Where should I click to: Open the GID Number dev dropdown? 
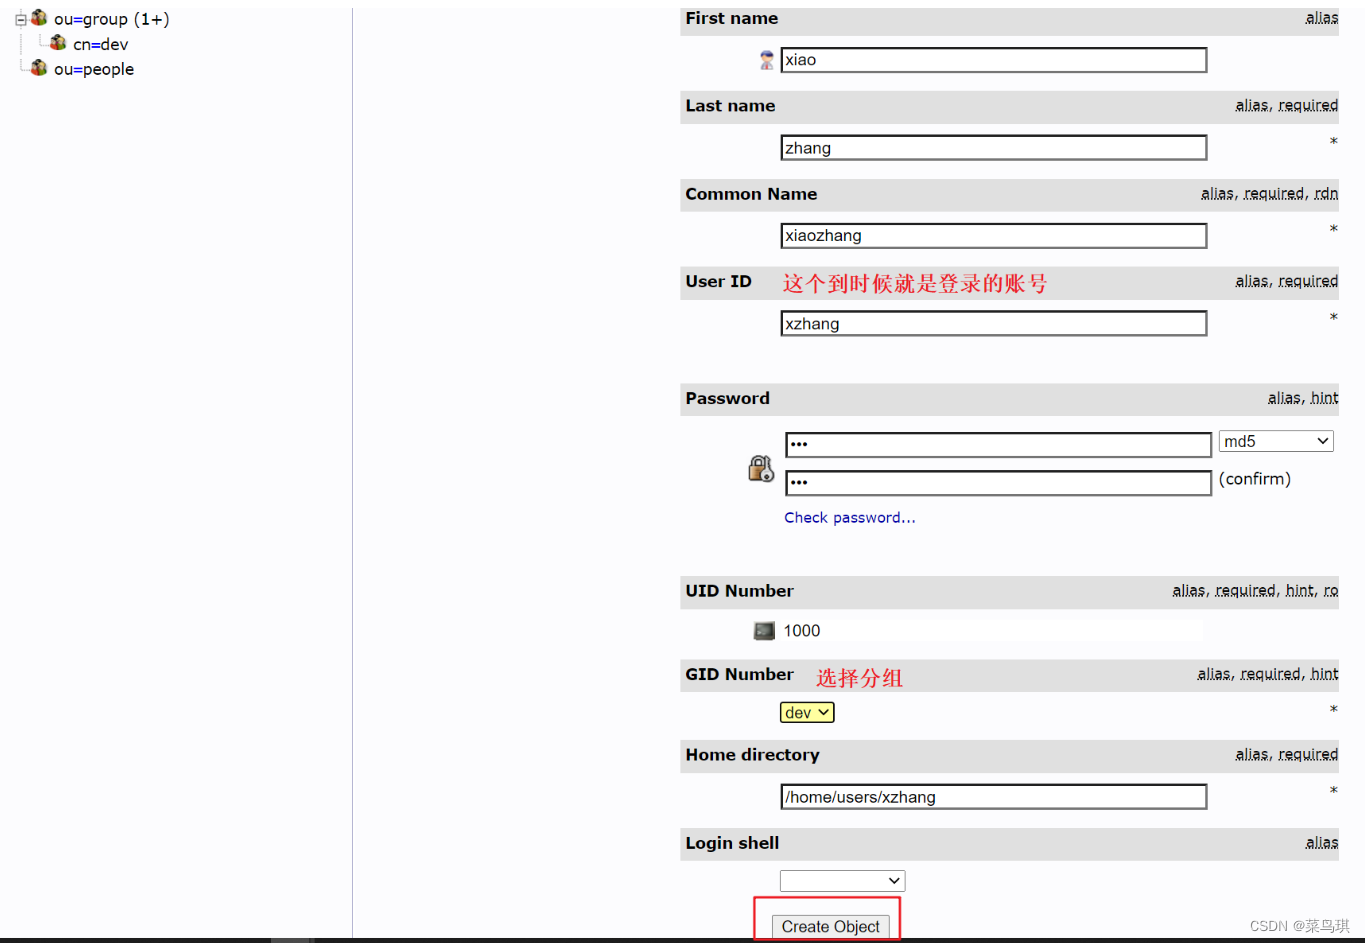807,712
